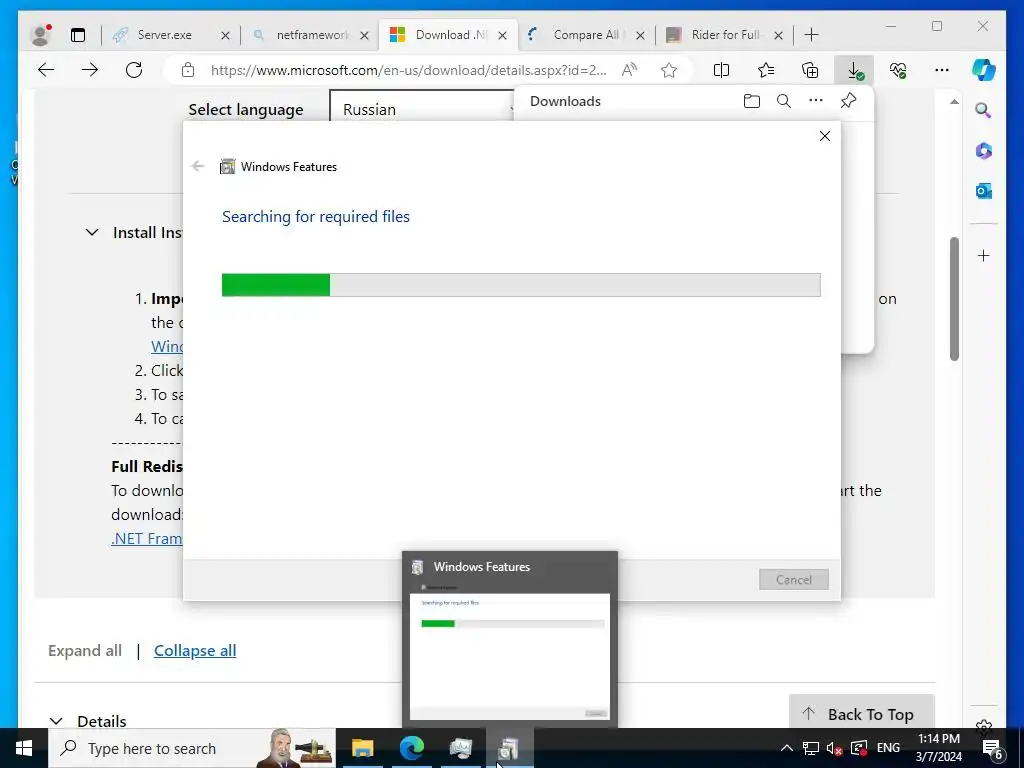Open Downloads more options menu

[x=816, y=101]
